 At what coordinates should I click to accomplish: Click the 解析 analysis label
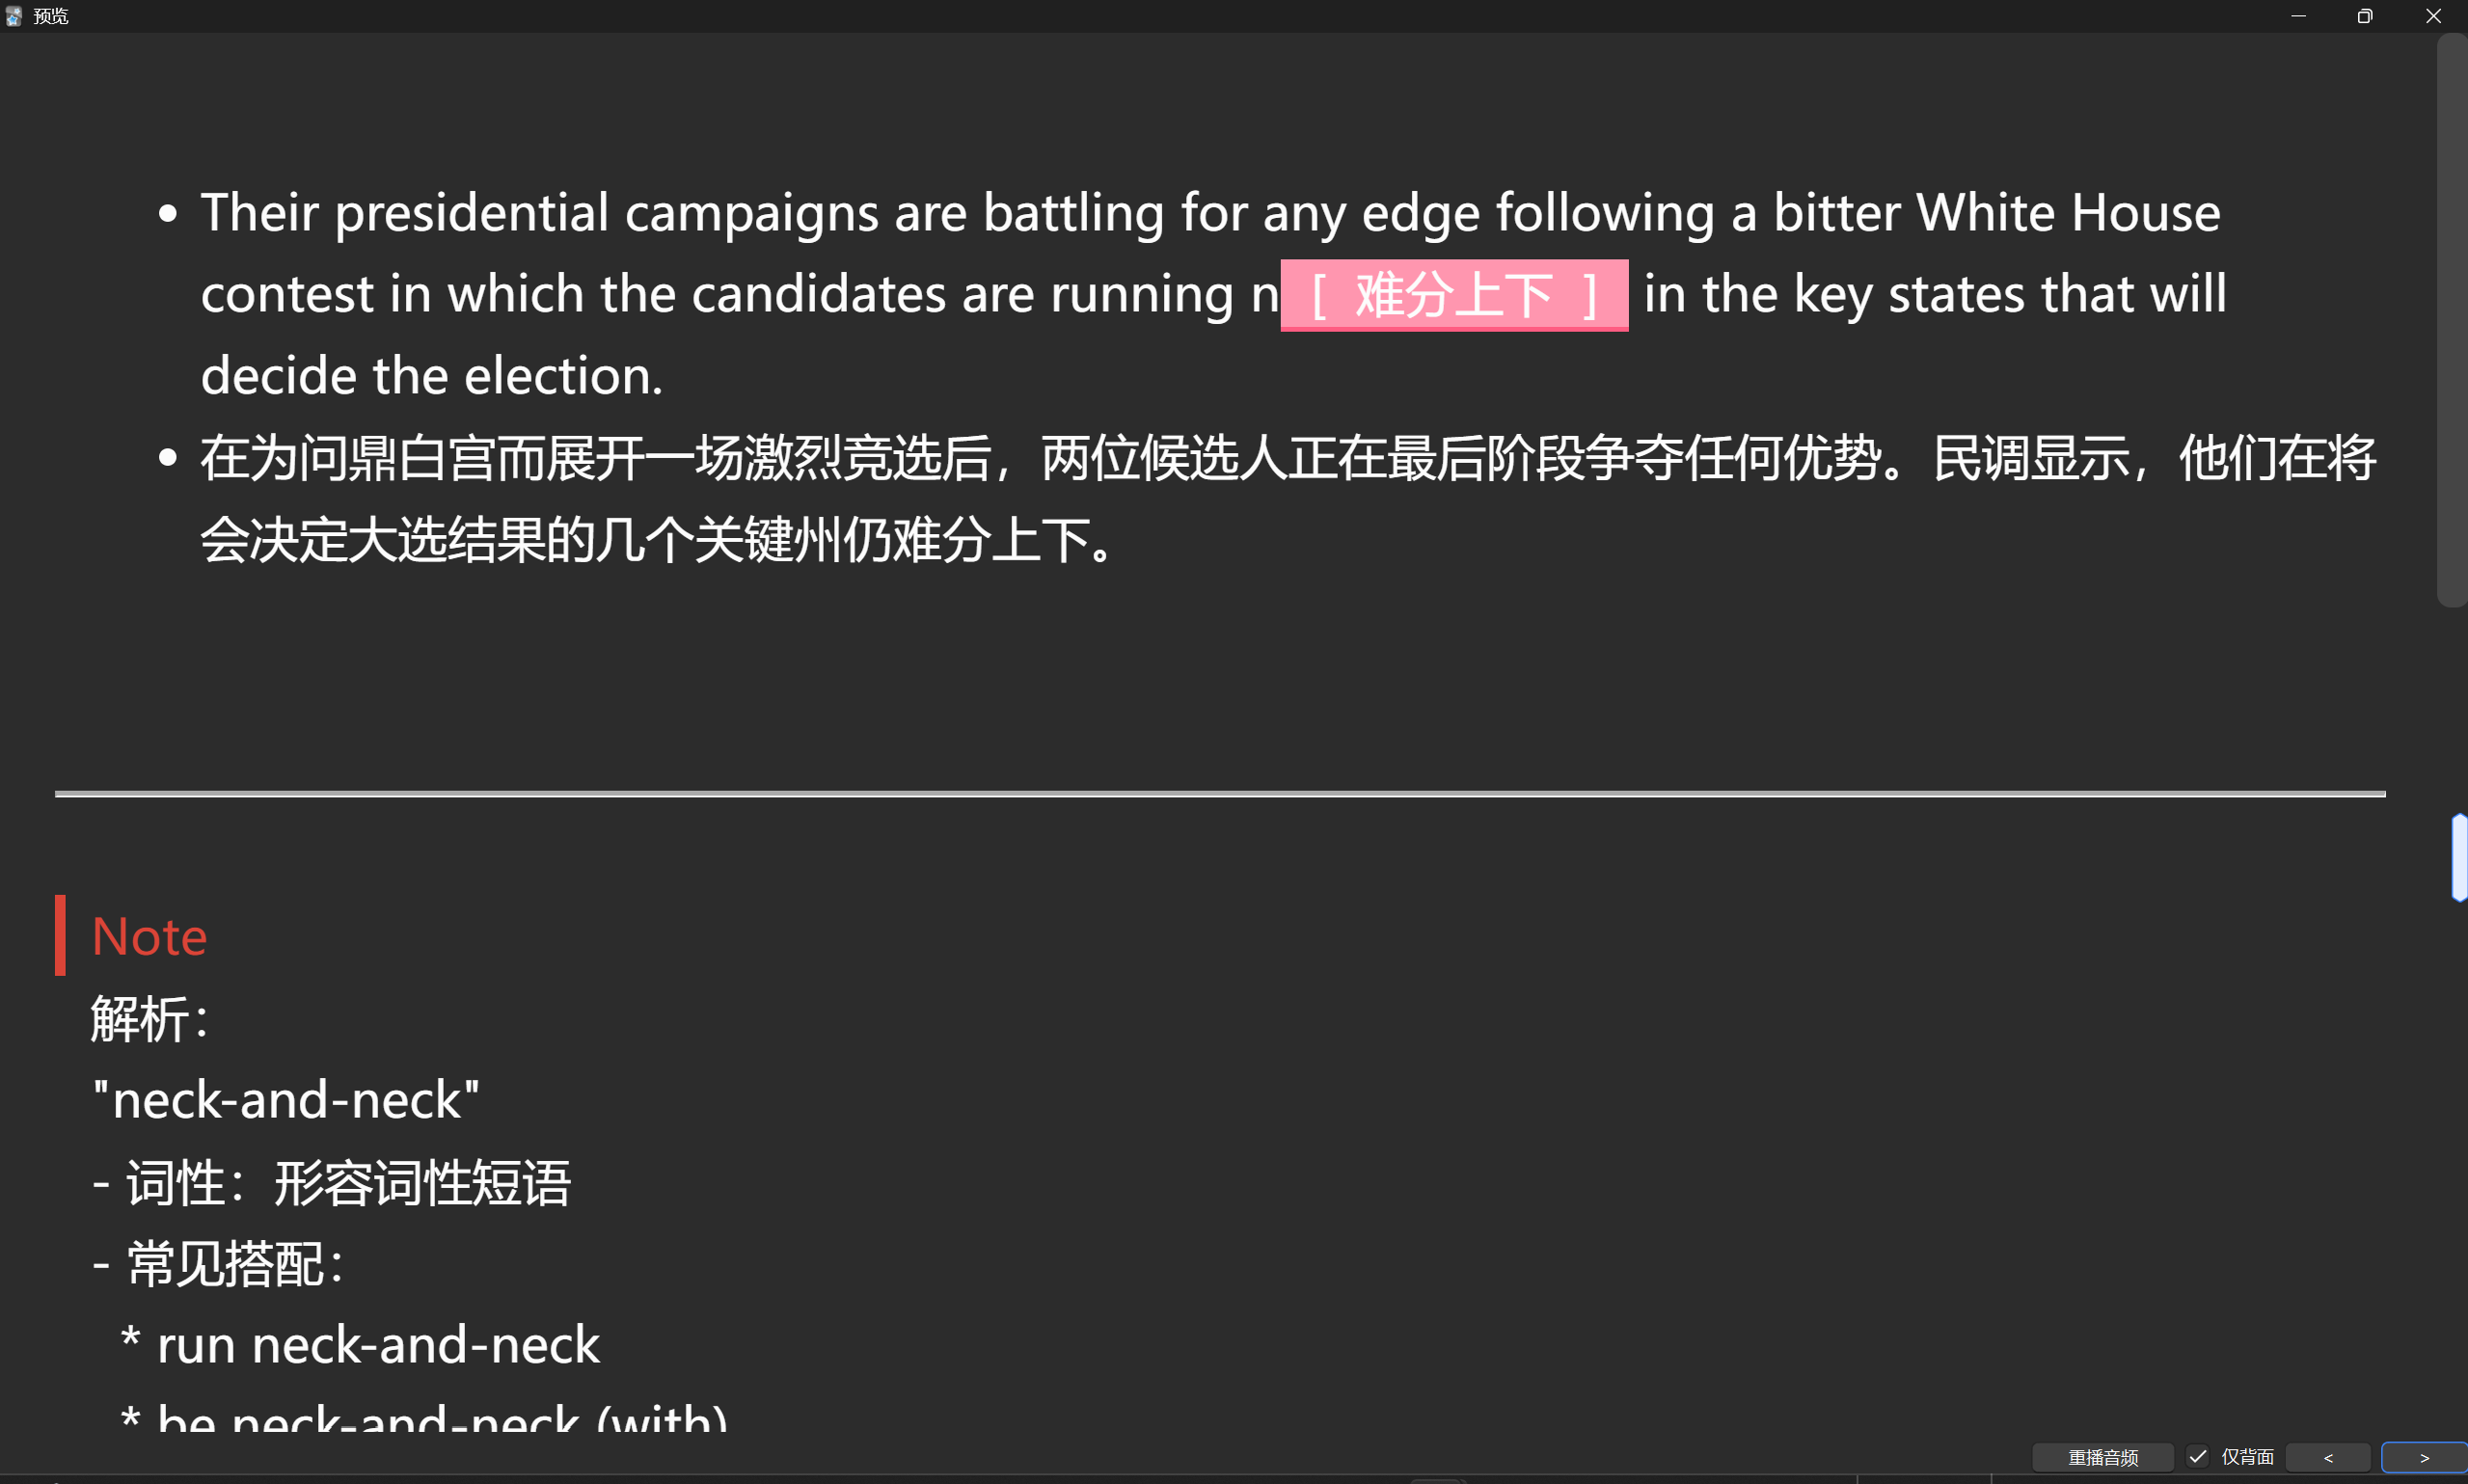150,1020
